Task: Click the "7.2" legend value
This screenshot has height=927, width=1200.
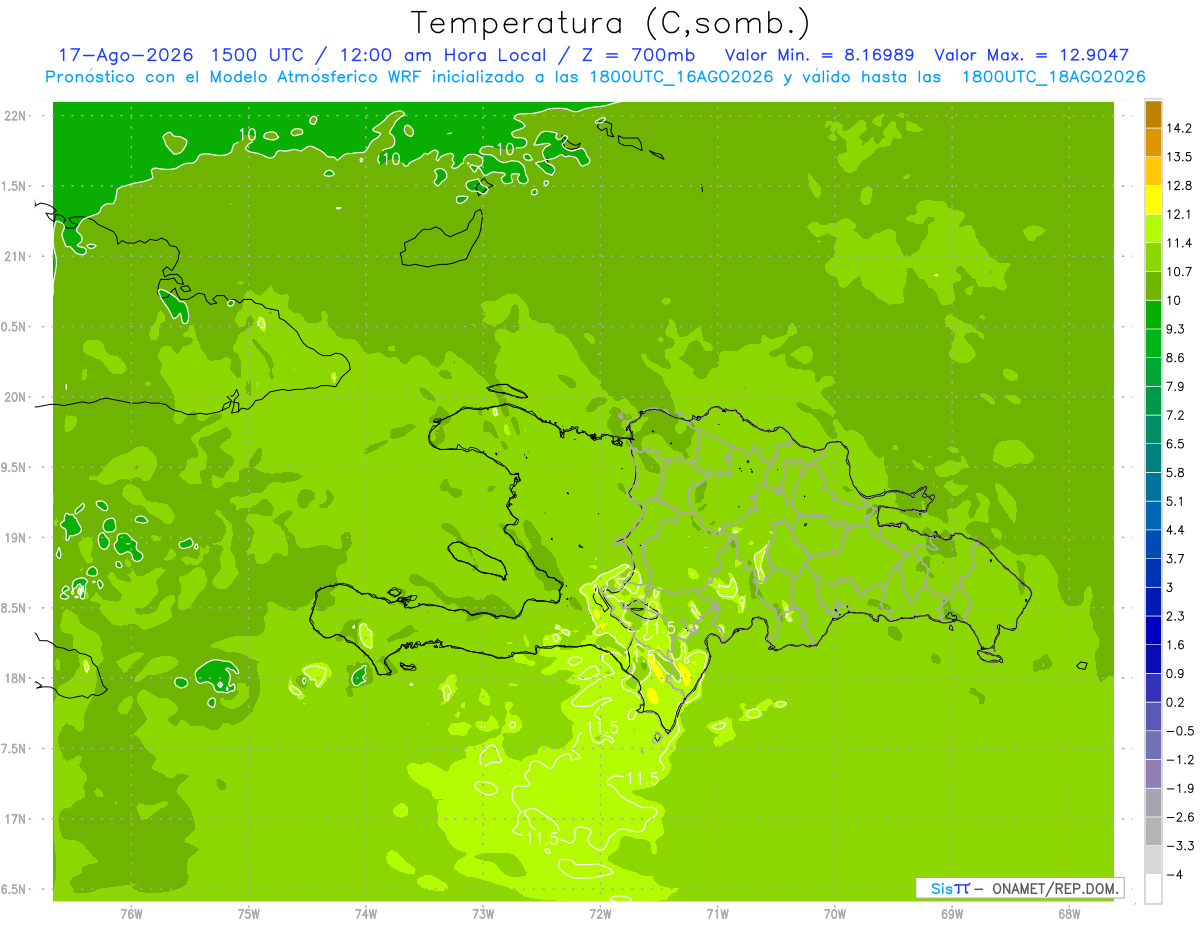Action: [x=1176, y=415]
